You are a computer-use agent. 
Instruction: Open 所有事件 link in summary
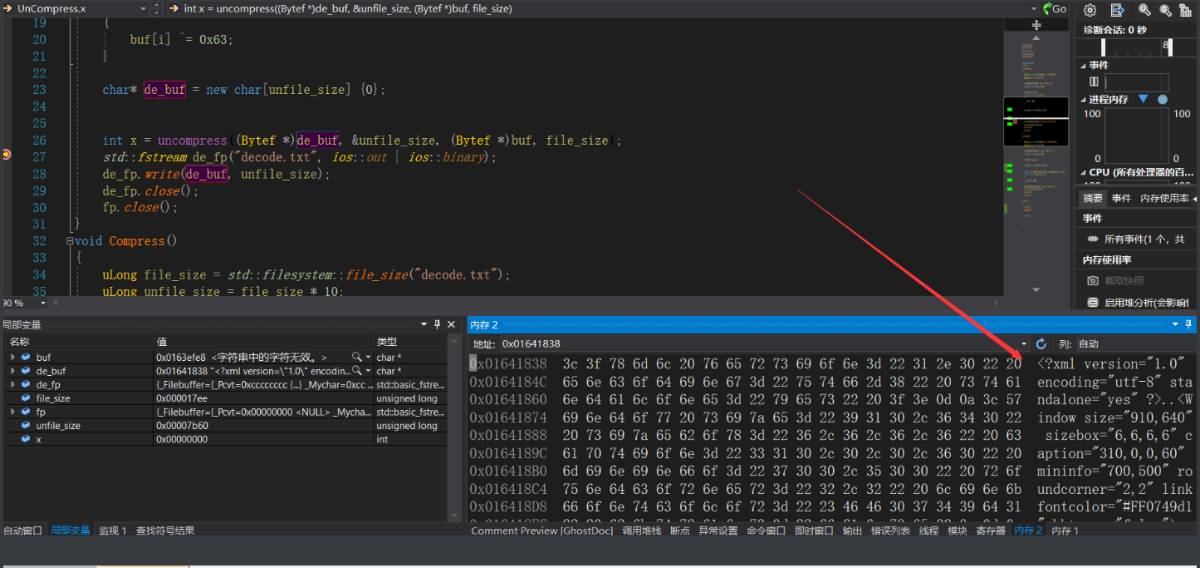(1144, 239)
